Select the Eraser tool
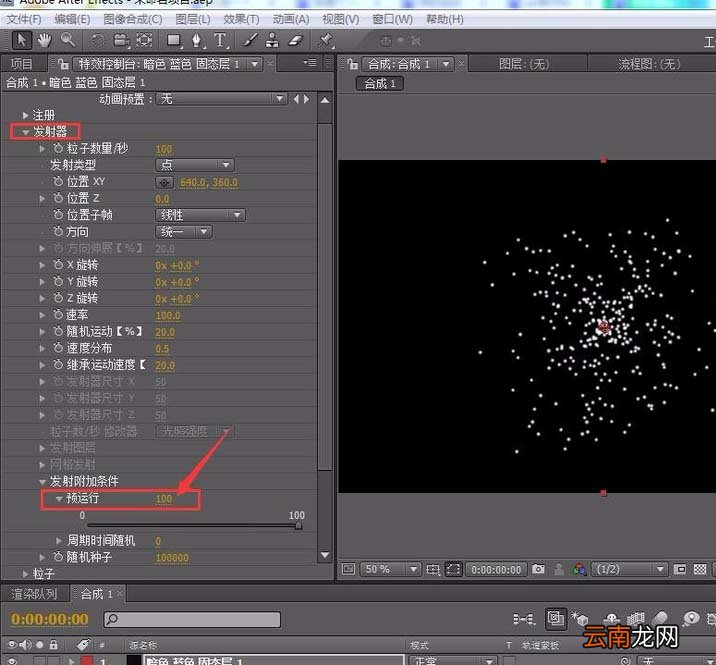This screenshot has height=665, width=716. point(295,40)
